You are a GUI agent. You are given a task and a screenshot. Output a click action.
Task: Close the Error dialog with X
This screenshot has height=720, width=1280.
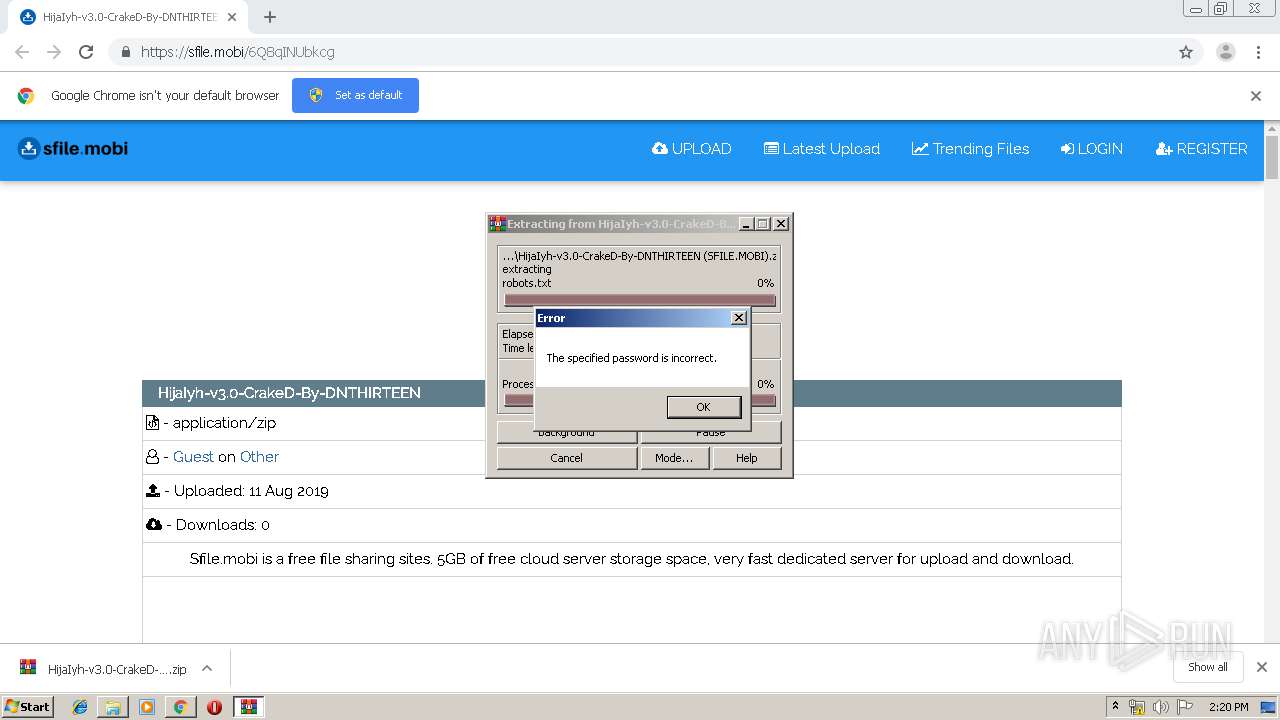coord(739,318)
